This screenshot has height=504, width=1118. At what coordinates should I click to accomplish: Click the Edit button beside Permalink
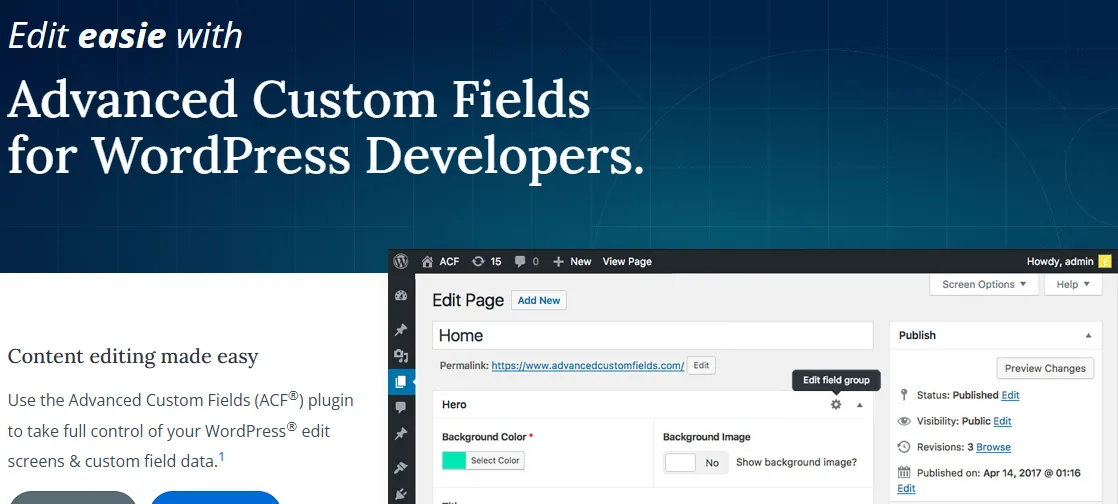tap(701, 365)
